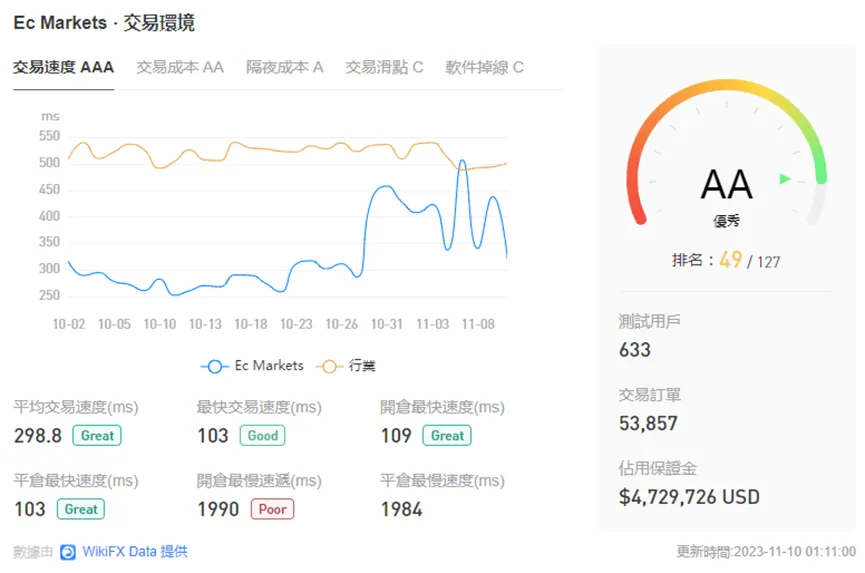Click the green pointer on the AA gauge
This screenshot has width=865, height=573.
point(785,179)
